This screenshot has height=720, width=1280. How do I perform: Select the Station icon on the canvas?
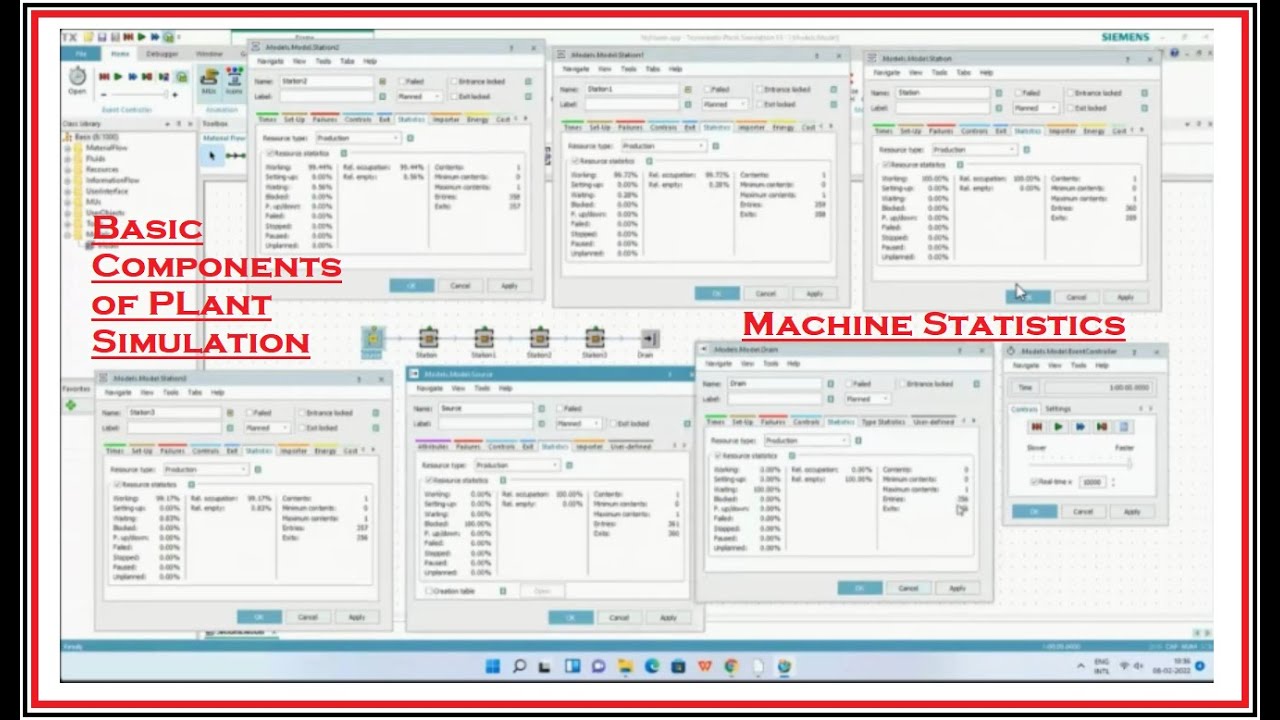(x=428, y=338)
